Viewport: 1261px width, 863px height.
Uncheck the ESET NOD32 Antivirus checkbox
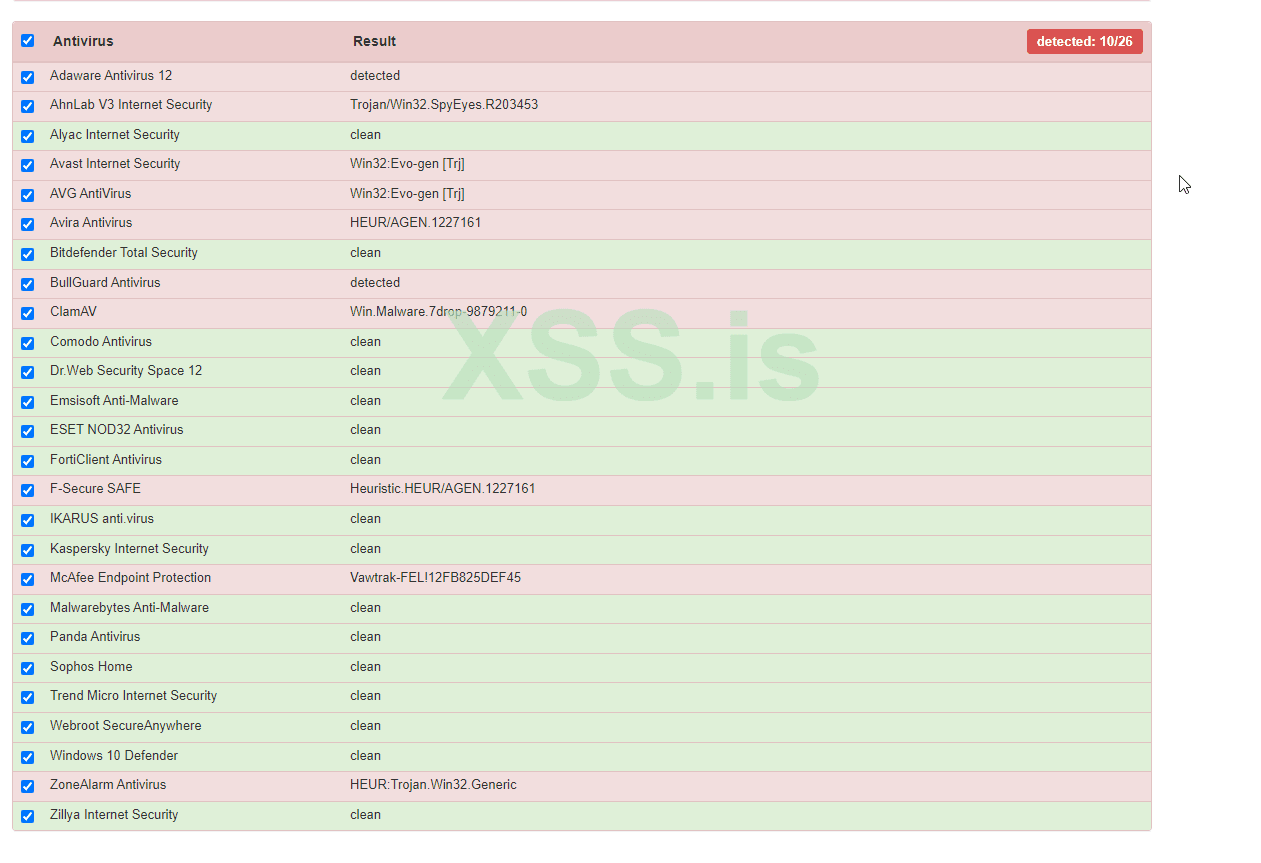point(28,431)
